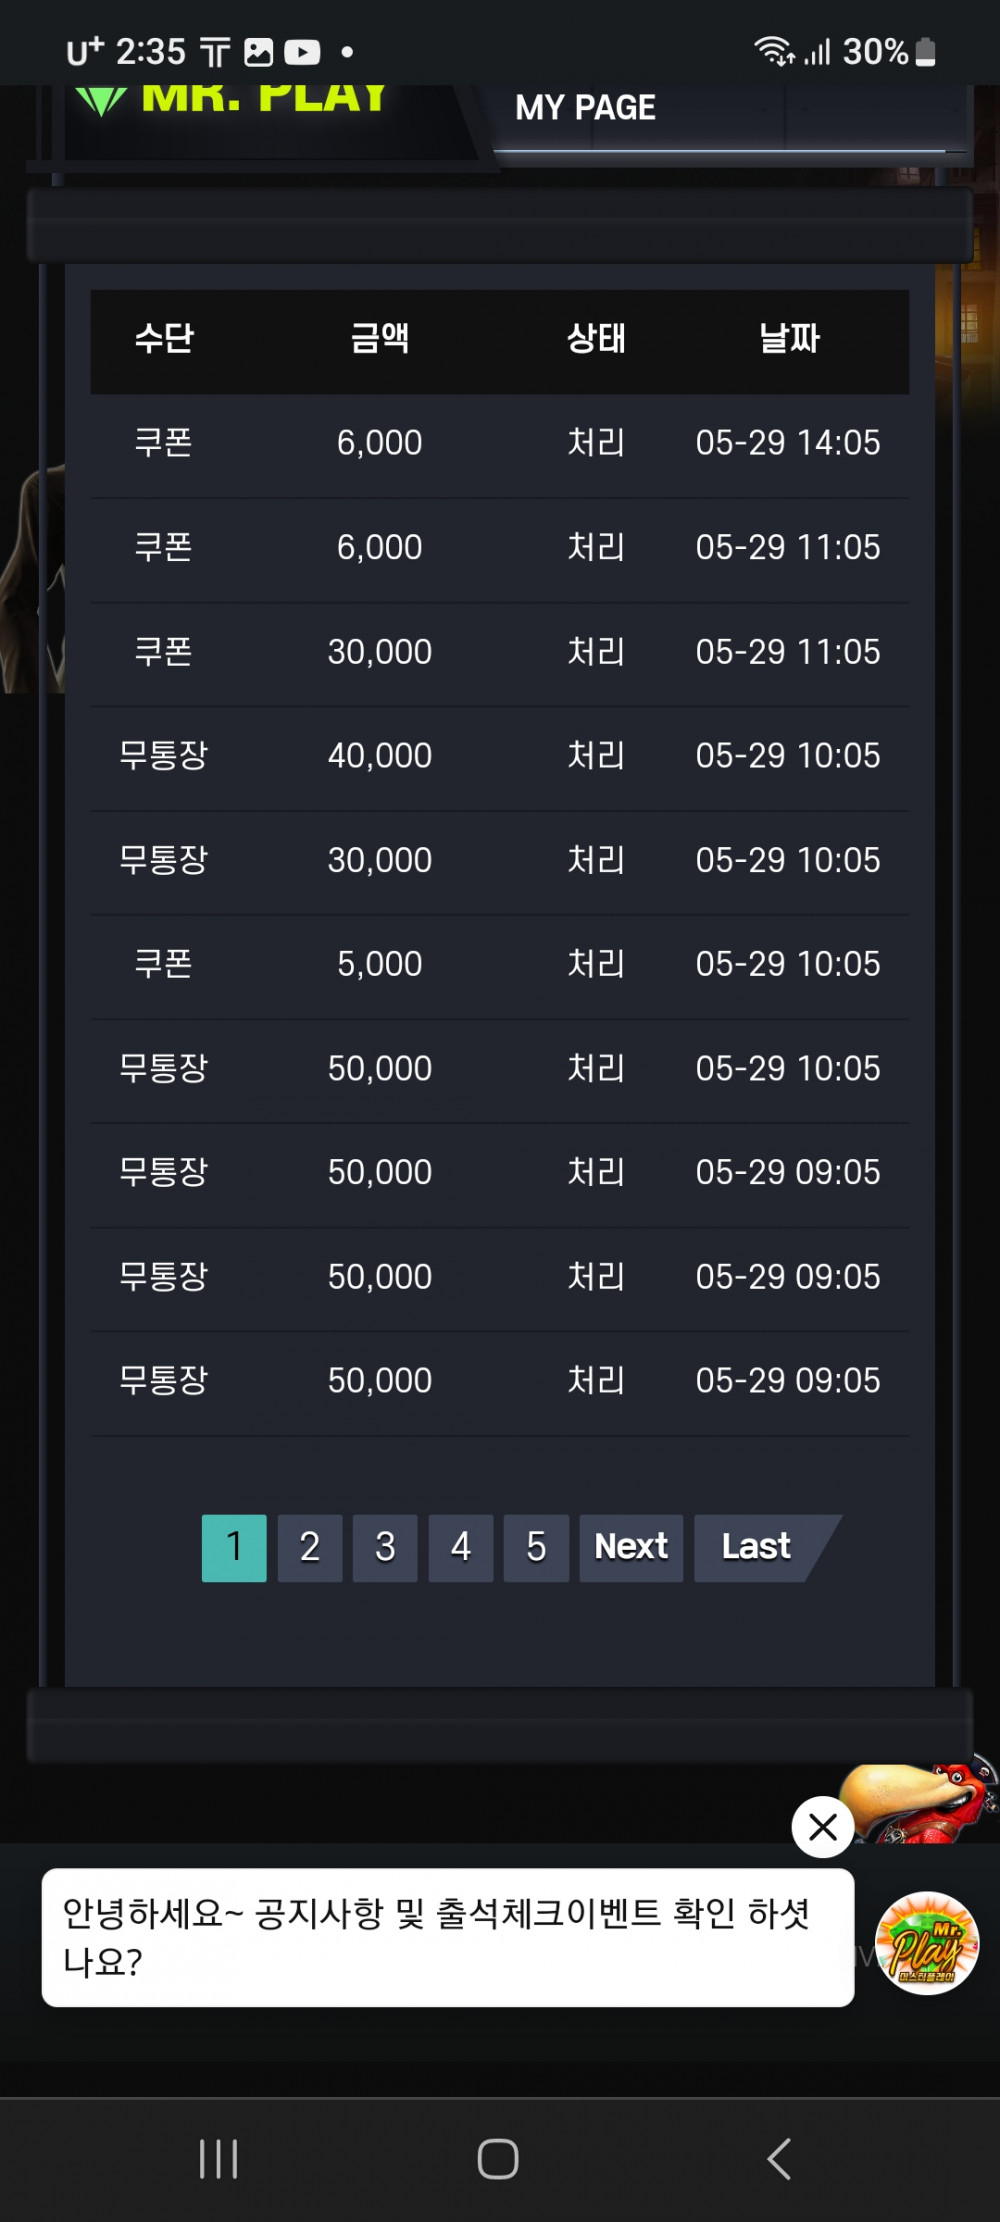This screenshot has width=1000, height=2222.
Task: Tap the battery indicator in status bar
Action: point(925,52)
